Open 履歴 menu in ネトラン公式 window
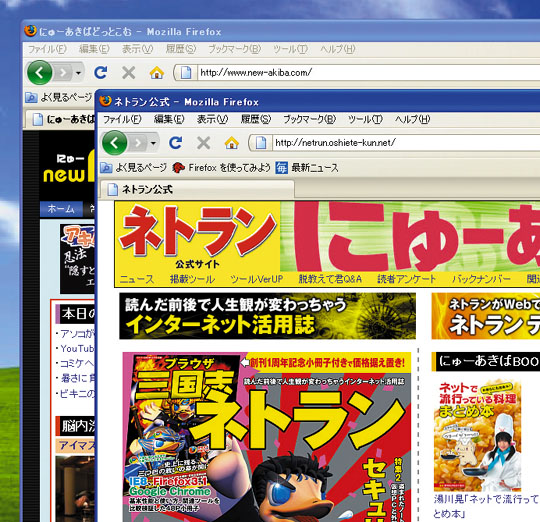The height and width of the screenshot is (522, 540). 256,119
